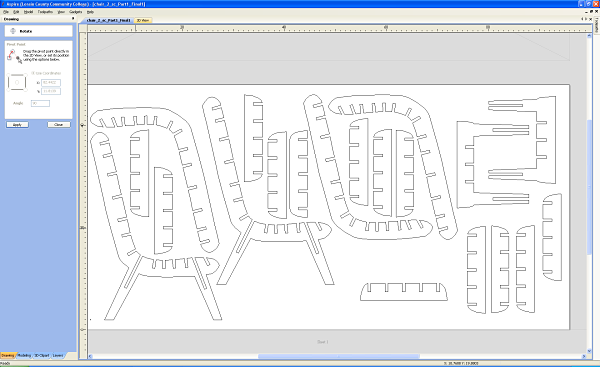Switch to the 3D View tab
This screenshot has width=600, height=367.
pyautogui.click(x=143, y=20)
